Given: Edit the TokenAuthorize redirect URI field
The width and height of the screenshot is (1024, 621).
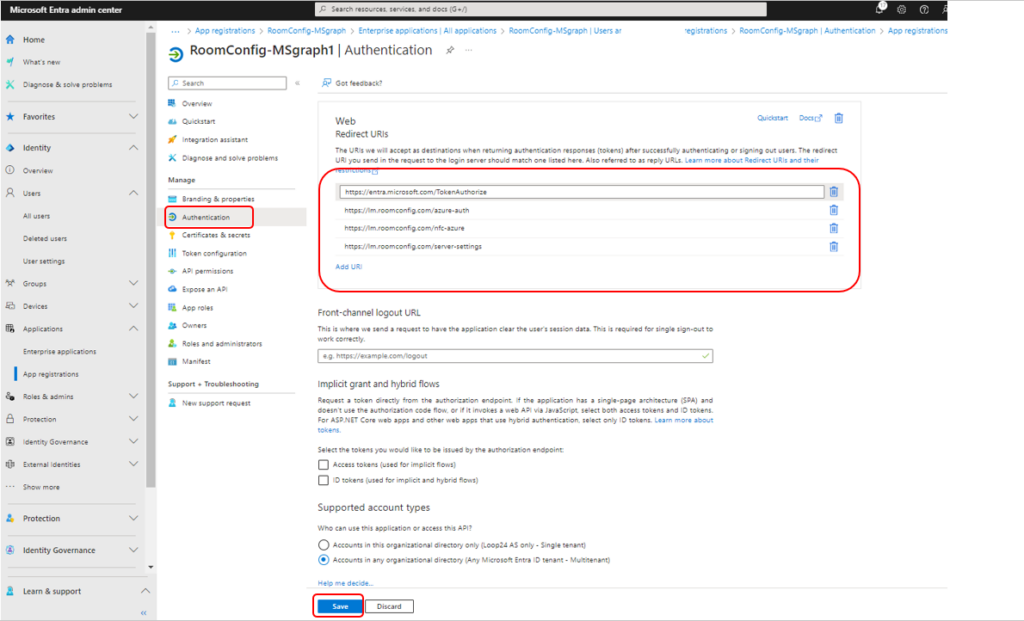Looking at the screenshot, I should tap(581, 192).
